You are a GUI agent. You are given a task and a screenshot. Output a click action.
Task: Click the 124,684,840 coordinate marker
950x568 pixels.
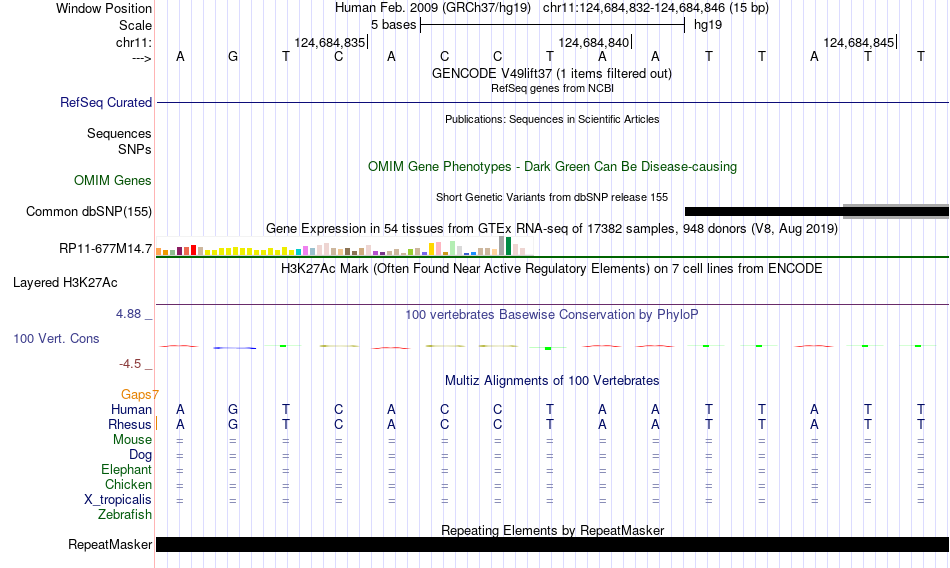coord(594,42)
